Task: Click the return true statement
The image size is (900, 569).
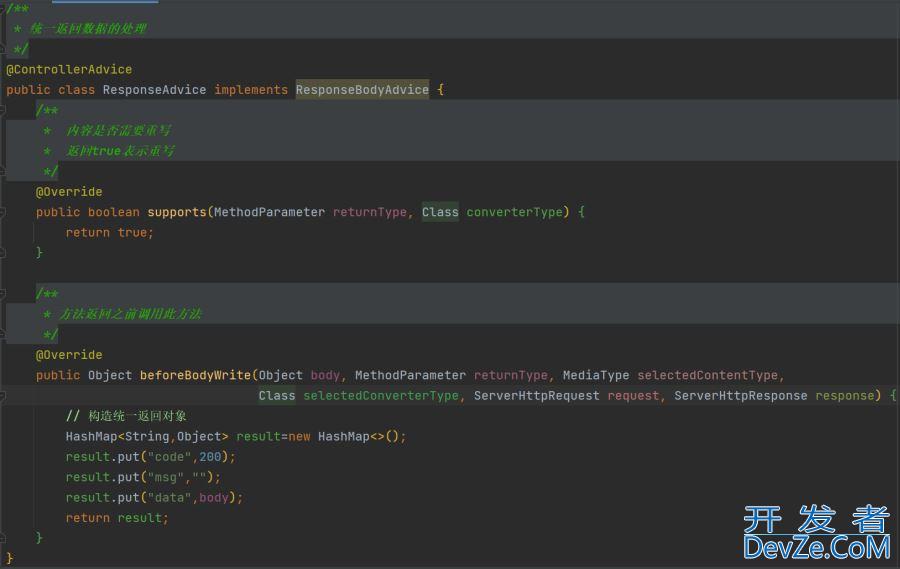Action: (x=109, y=233)
